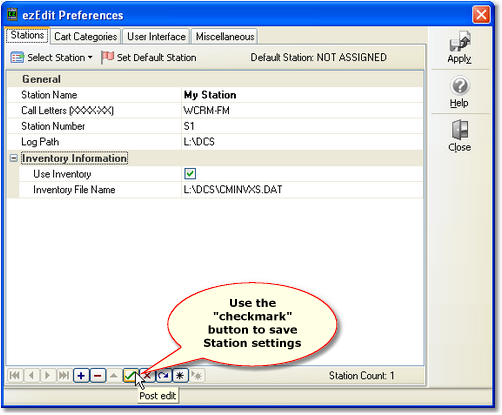
Task: Click the Default Station NOT ASSIGNED text
Action: 319,57
